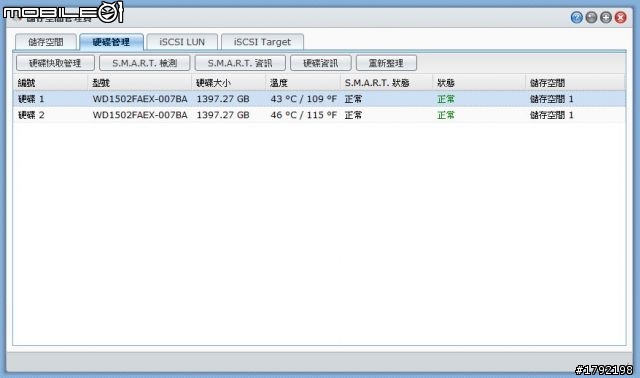The image size is (640, 378).
Task: Click model WD1502FAEX-007BA of 硬碟 1
Action: pyautogui.click(x=140, y=99)
